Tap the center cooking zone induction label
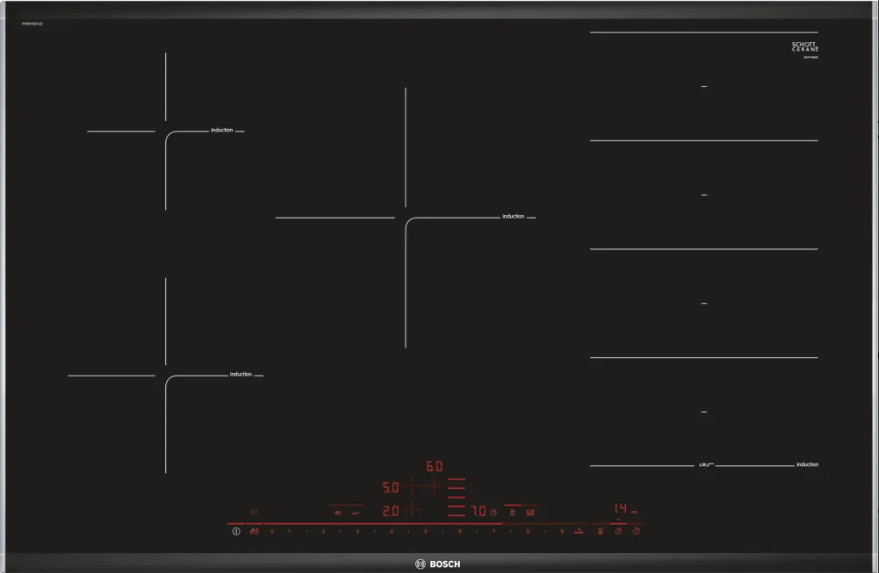Viewport: 879px width, 573px height. click(x=513, y=216)
